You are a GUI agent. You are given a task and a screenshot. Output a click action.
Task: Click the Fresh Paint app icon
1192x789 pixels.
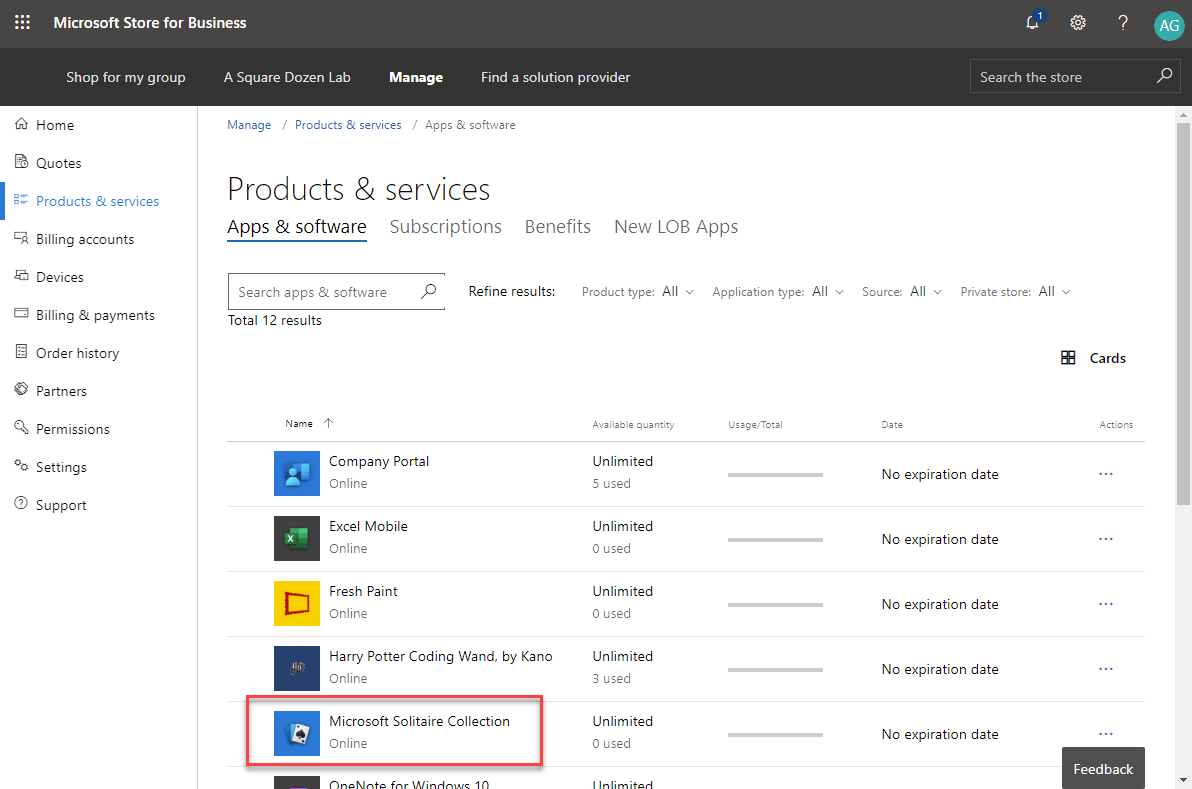pos(296,604)
